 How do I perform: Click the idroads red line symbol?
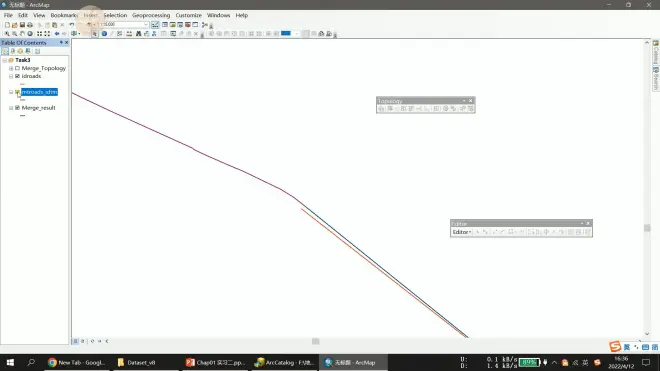click(23, 84)
